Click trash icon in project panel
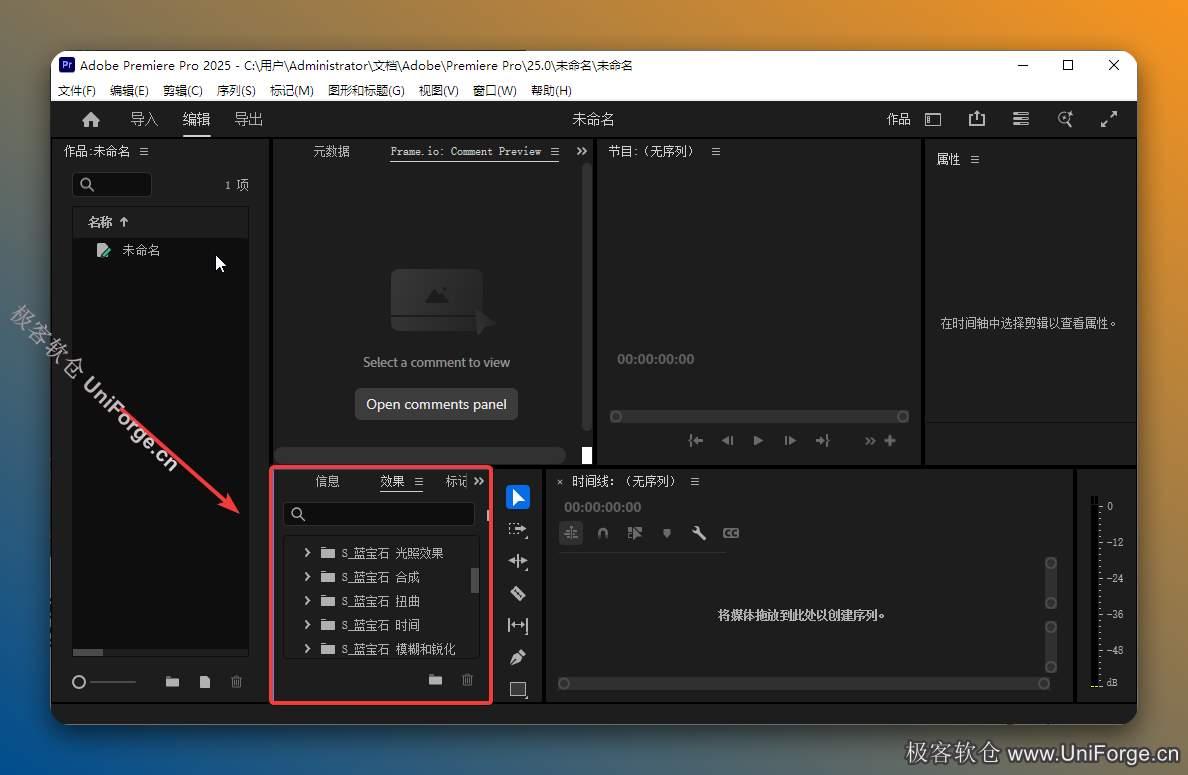1188x775 pixels. coord(236,682)
